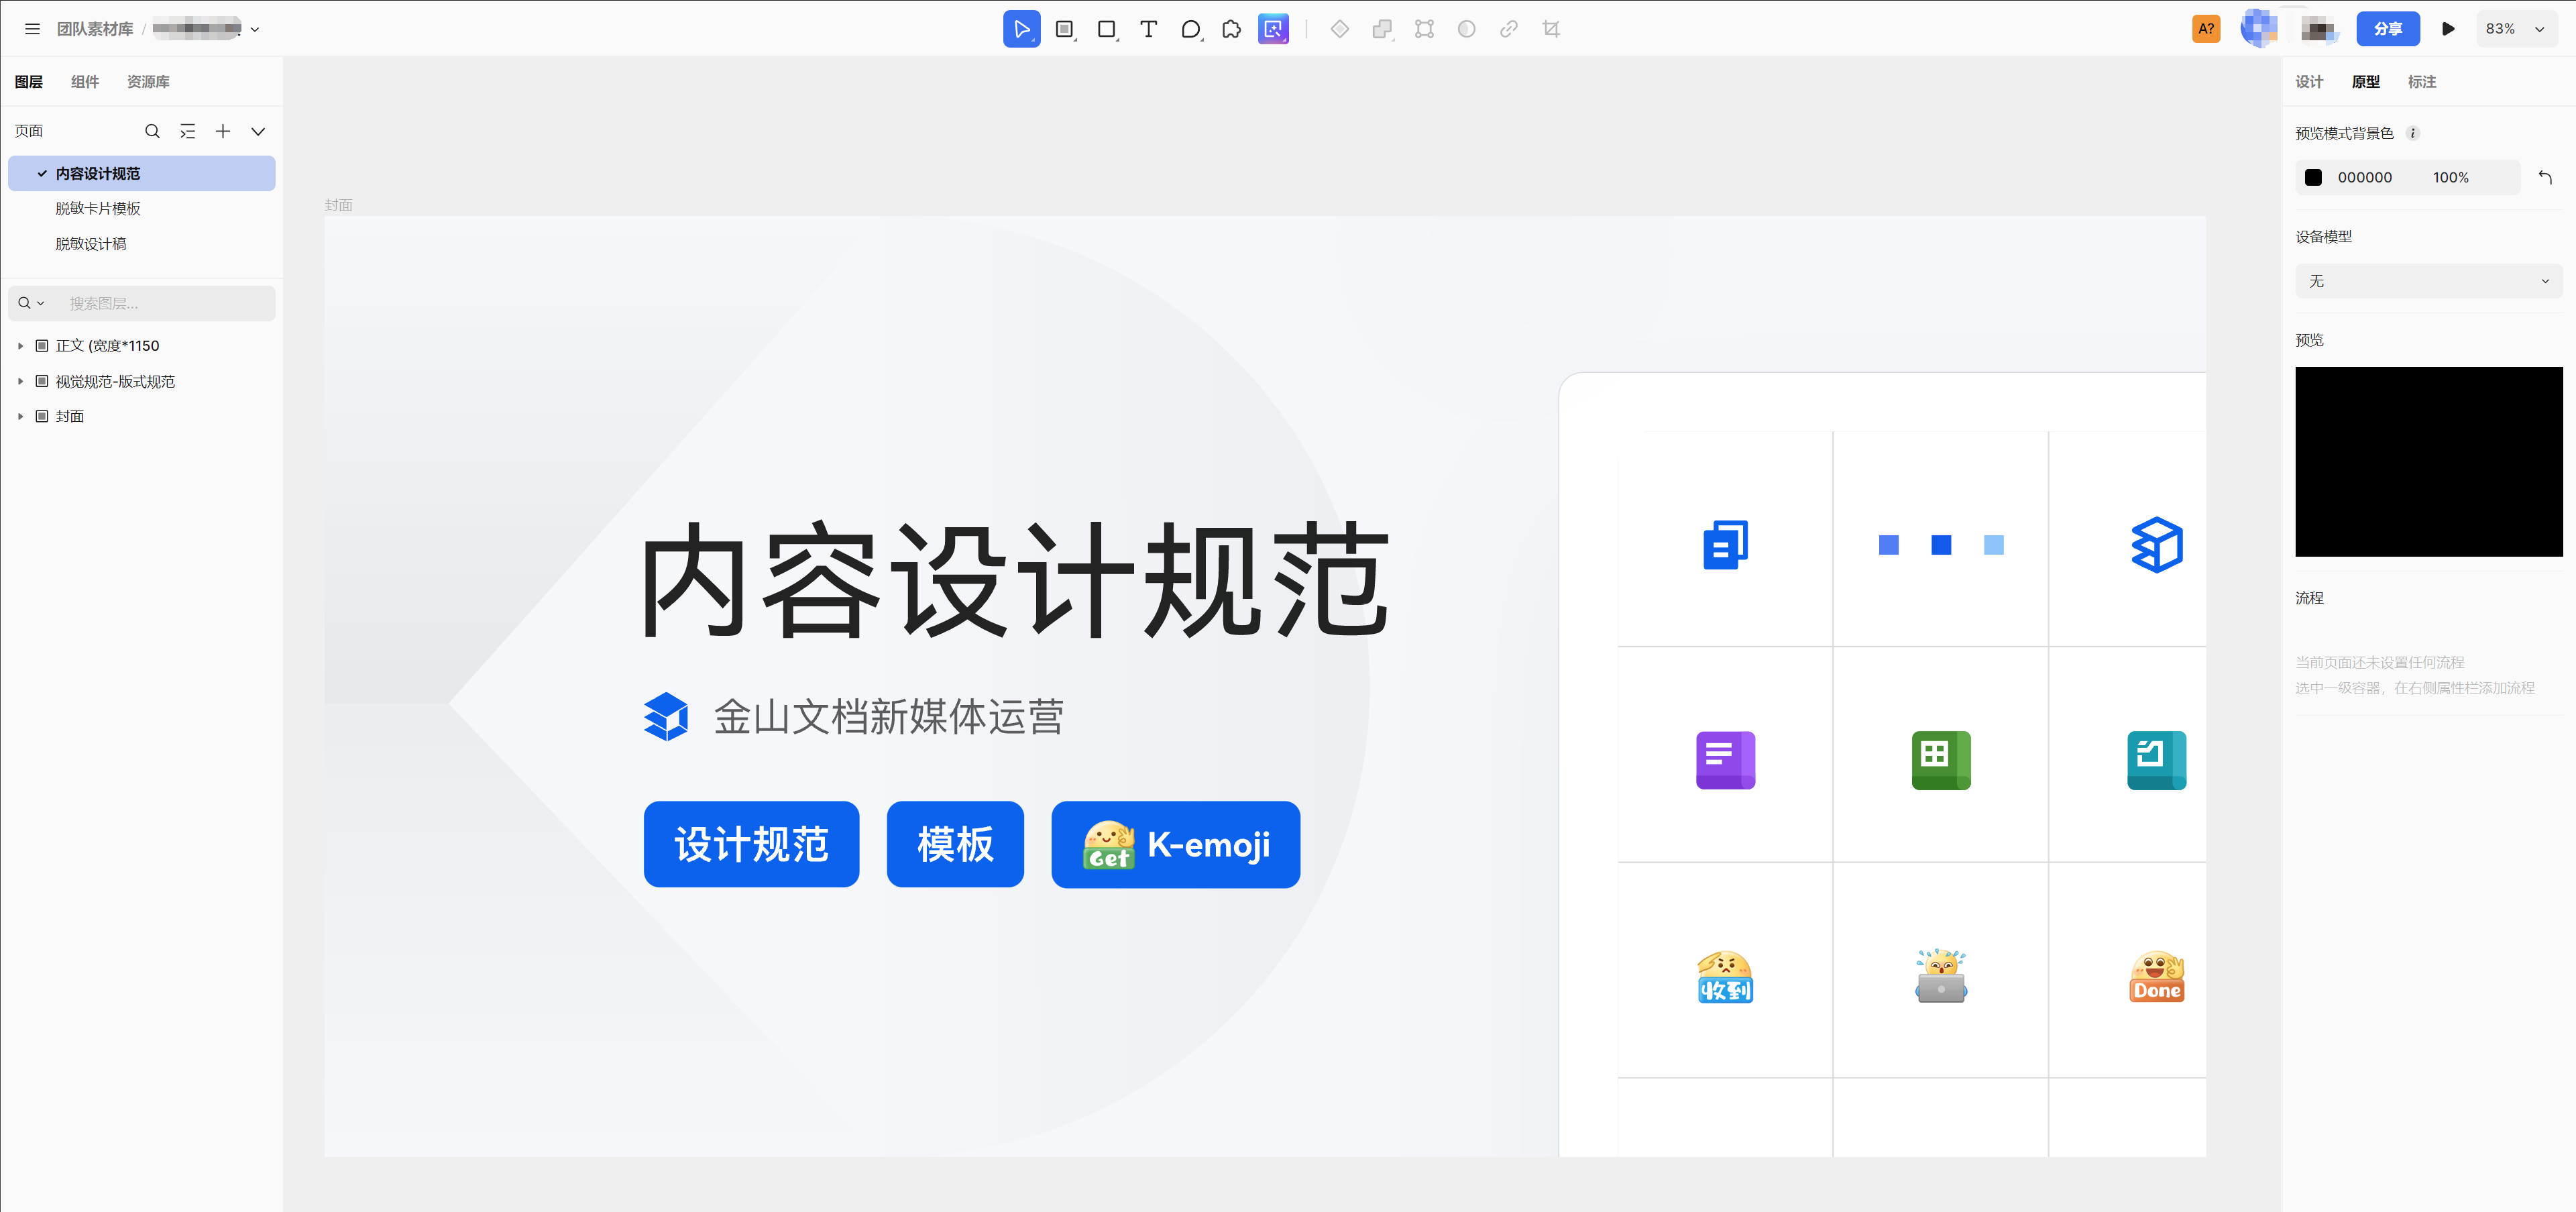Select the 脱敏卡片模板 page

click(98, 208)
